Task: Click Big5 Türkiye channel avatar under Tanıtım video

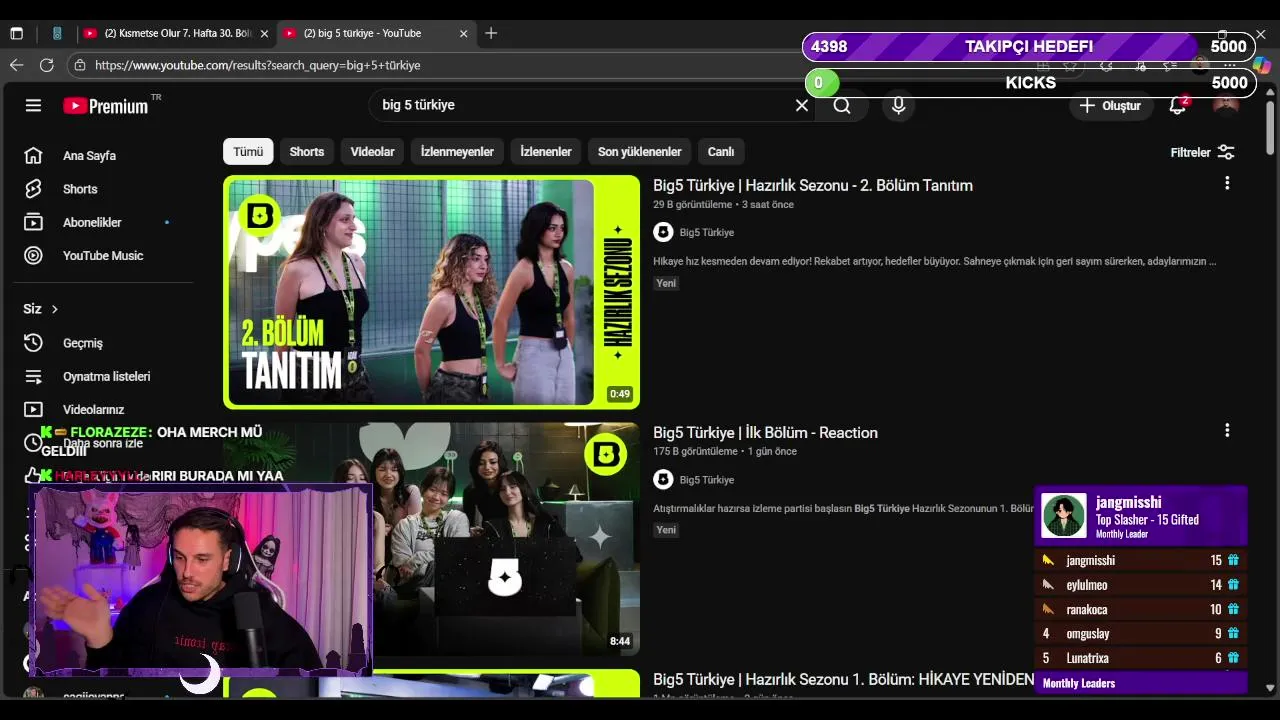Action: (663, 232)
